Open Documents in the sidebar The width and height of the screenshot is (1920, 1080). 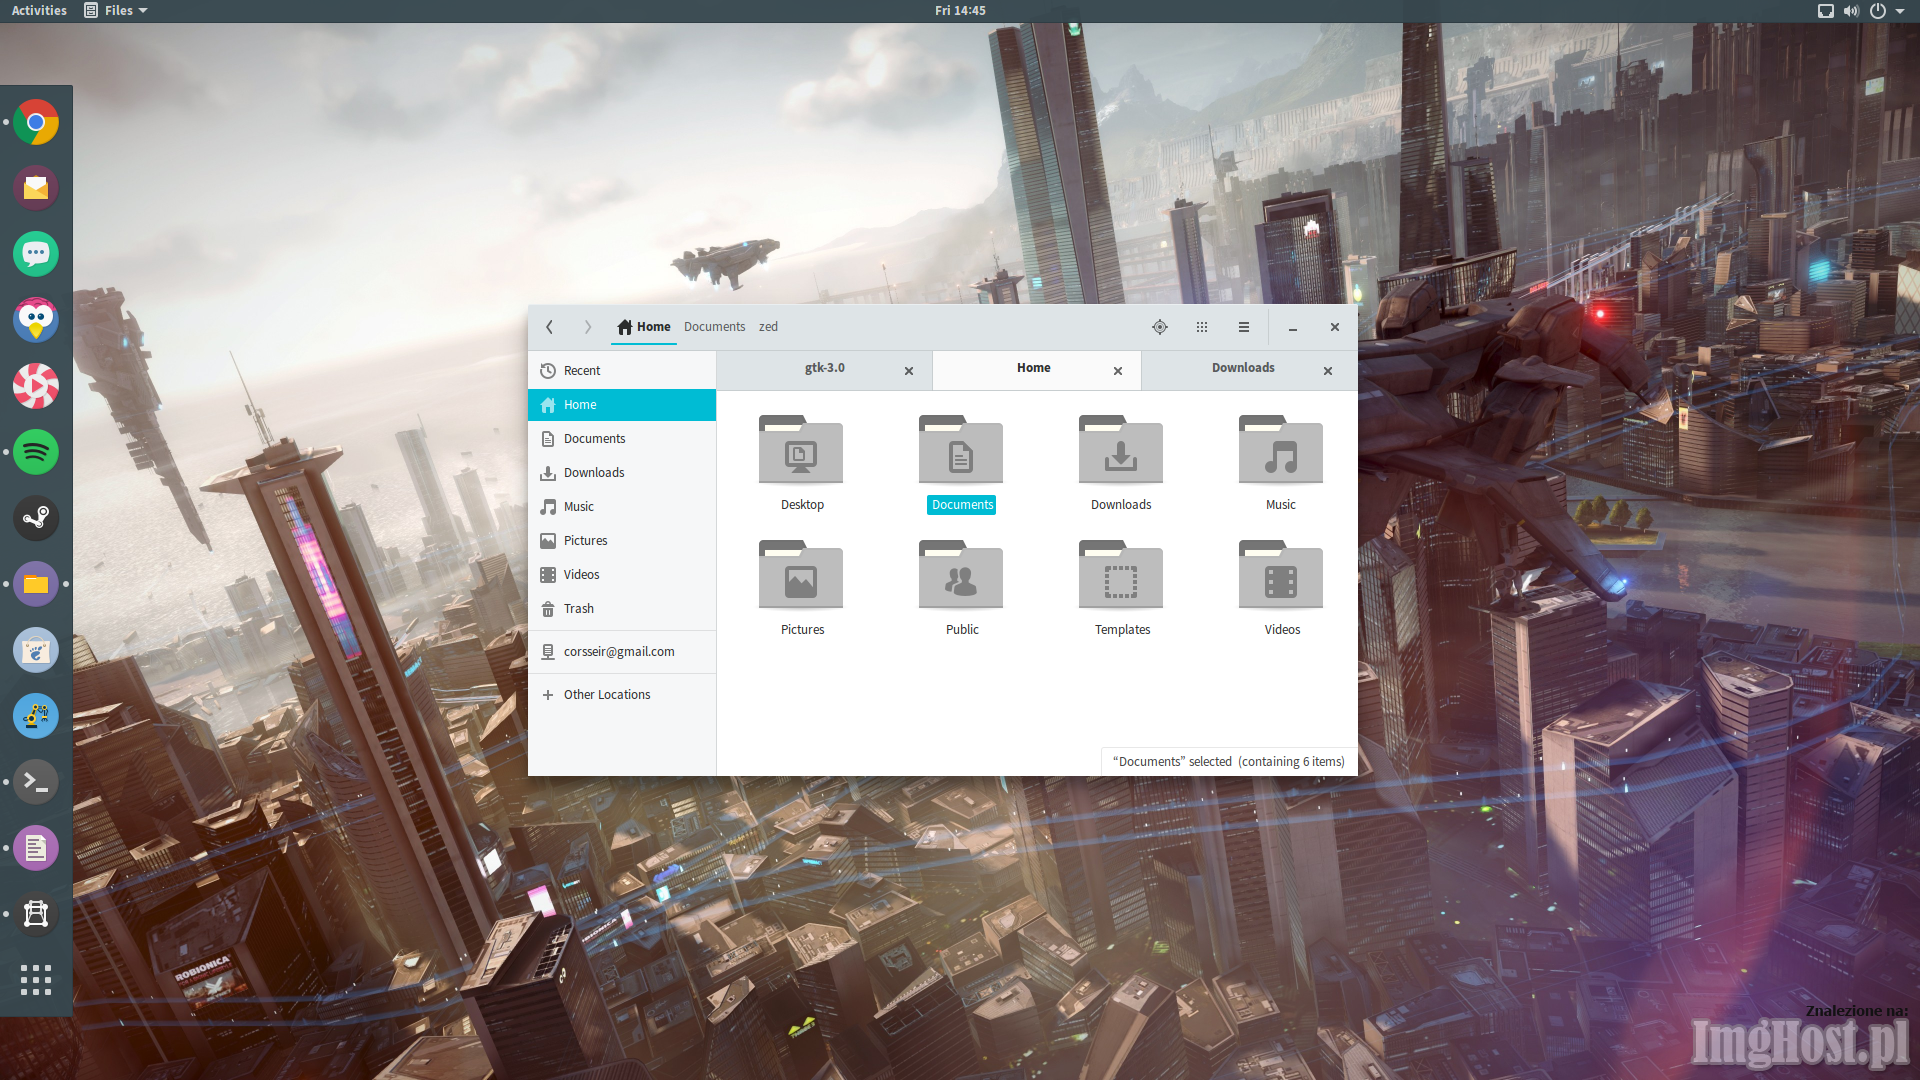click(622, 439)
